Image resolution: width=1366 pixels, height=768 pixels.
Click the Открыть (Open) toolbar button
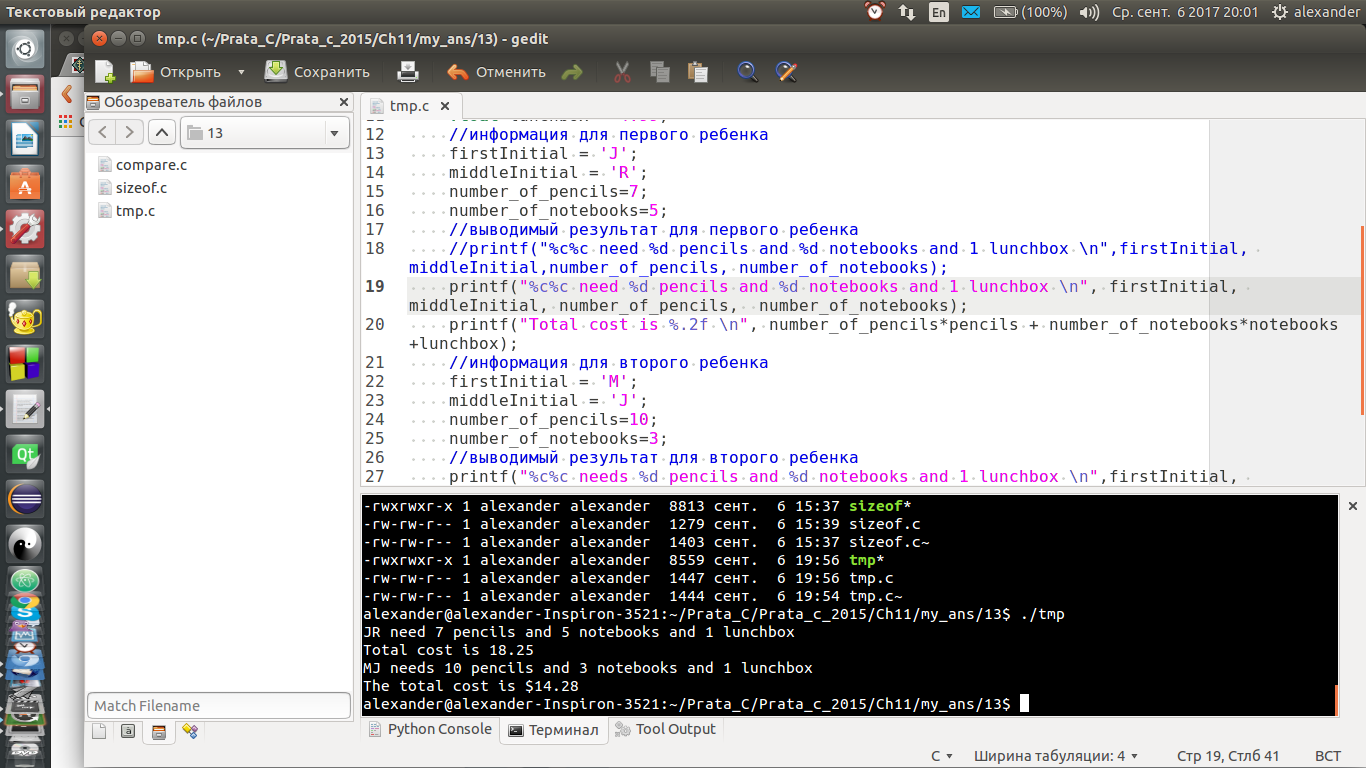(176, 72)
